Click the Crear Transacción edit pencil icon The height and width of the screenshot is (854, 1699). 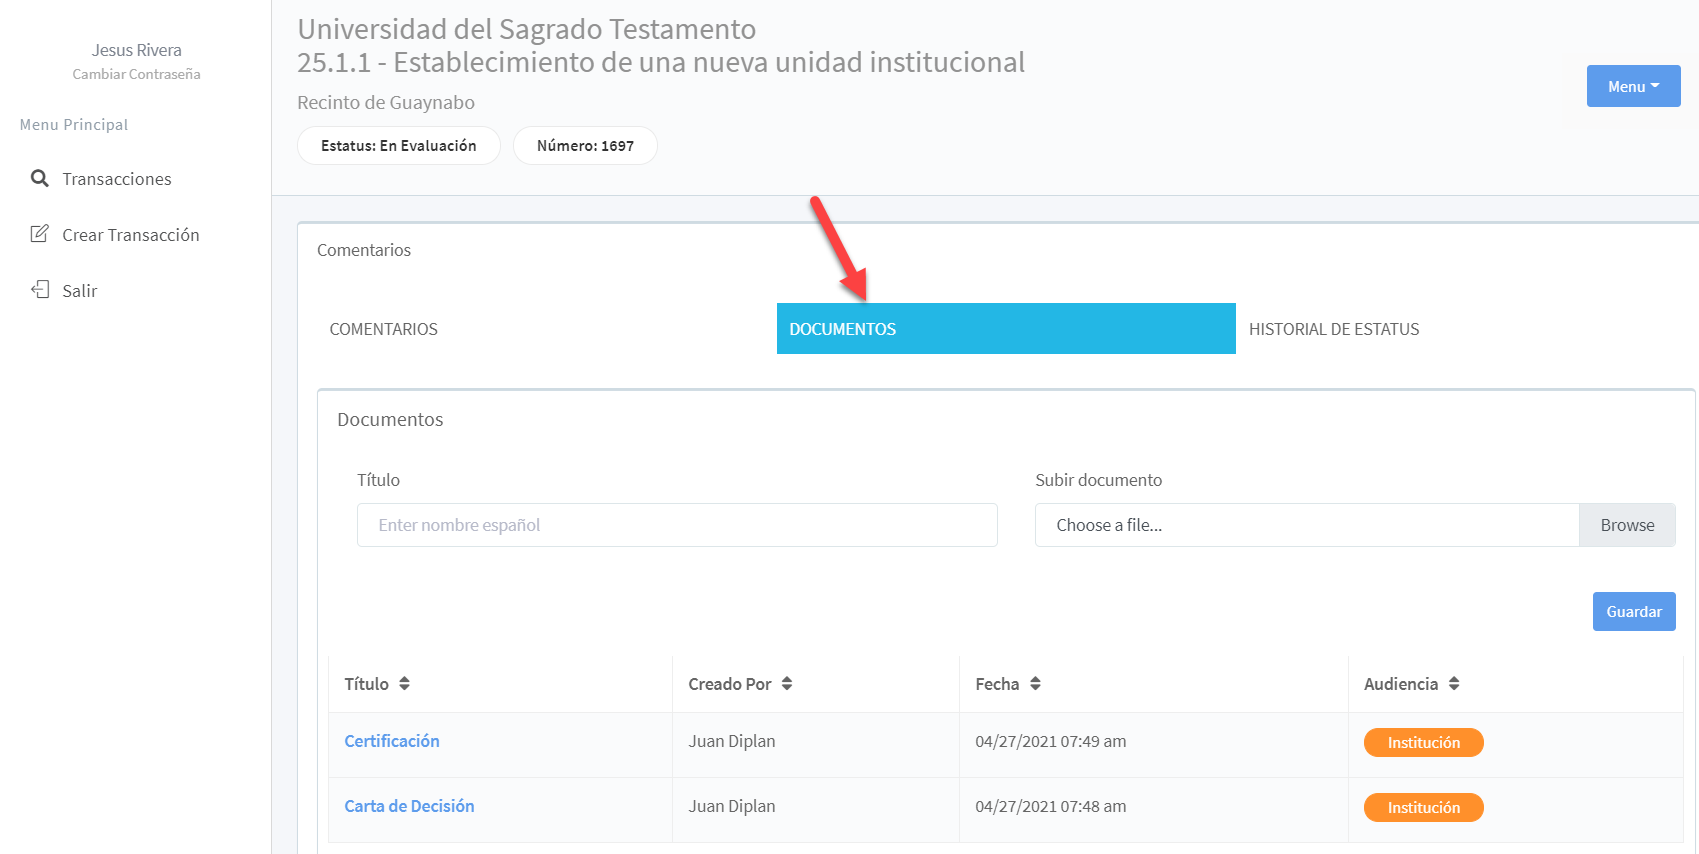click(x=40, y=234)
